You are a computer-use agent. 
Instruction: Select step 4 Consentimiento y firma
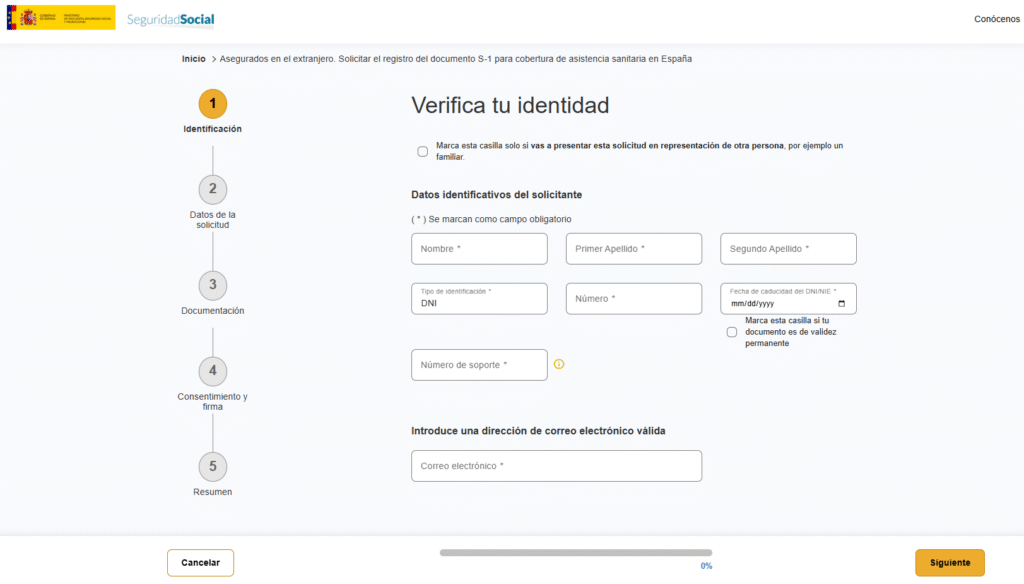point(212,370)
